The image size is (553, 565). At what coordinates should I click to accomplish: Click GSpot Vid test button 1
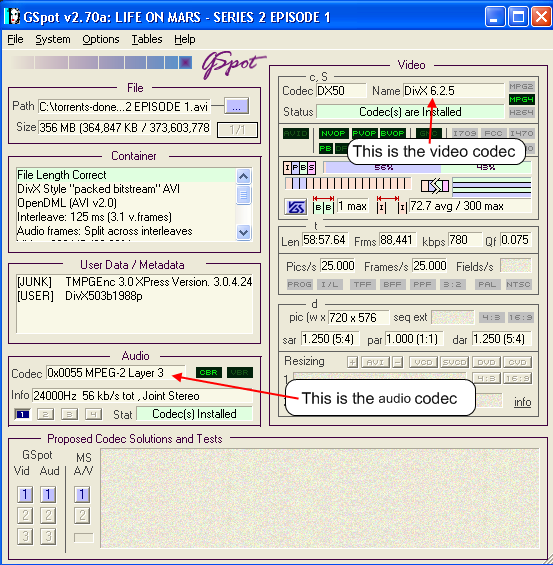coord(25,494)
